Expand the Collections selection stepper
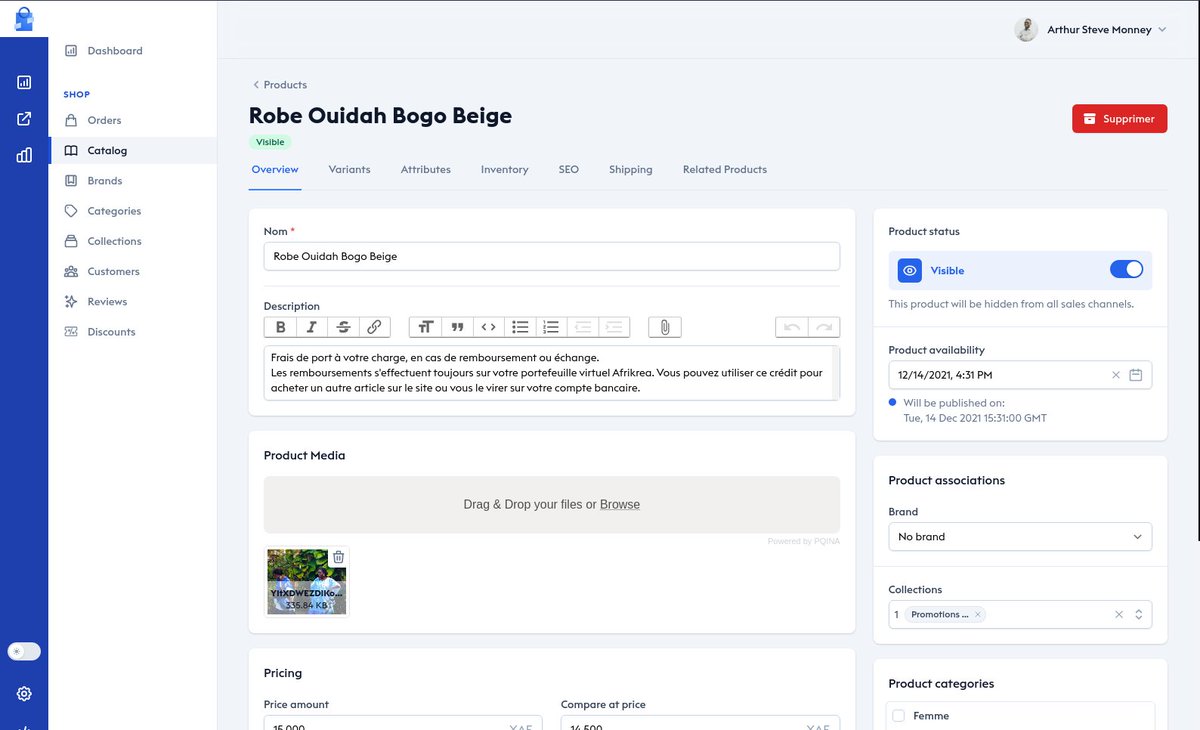The height and width of the screenshot is (730, 1200). [1138, 614]
